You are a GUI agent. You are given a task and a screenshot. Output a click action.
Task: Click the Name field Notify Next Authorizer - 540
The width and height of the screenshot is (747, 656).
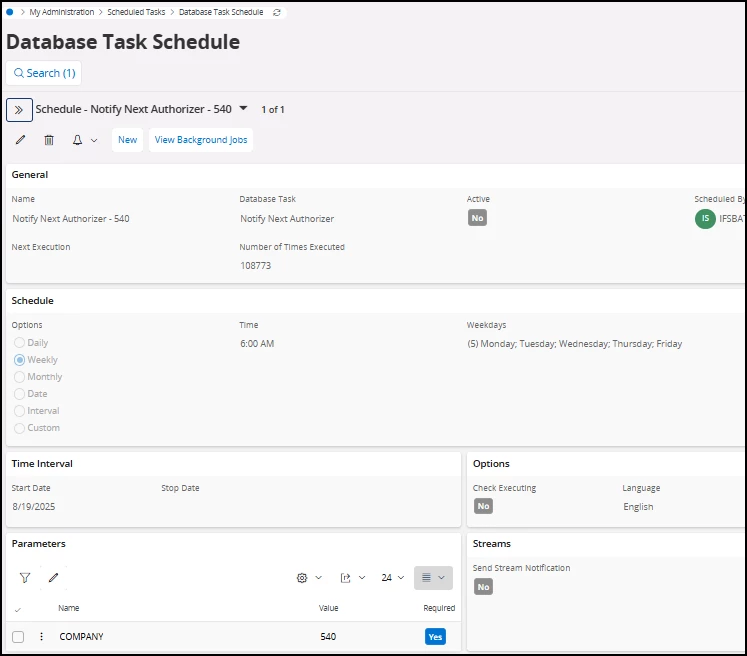tap(71, 219)
